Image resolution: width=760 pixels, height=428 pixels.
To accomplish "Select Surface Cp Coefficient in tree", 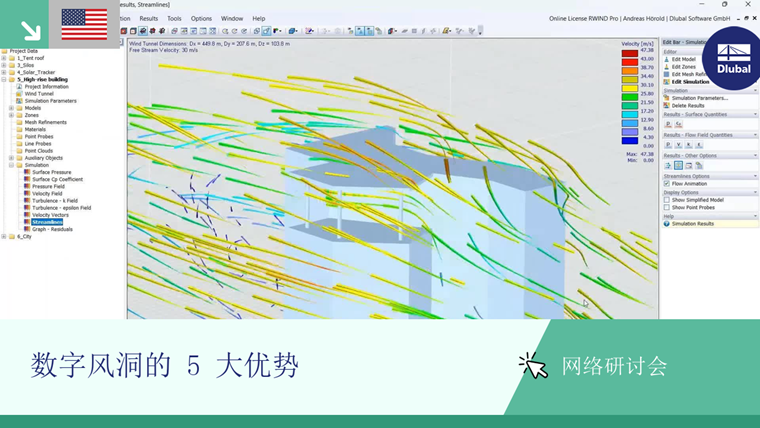I will (x=57, y=179).
